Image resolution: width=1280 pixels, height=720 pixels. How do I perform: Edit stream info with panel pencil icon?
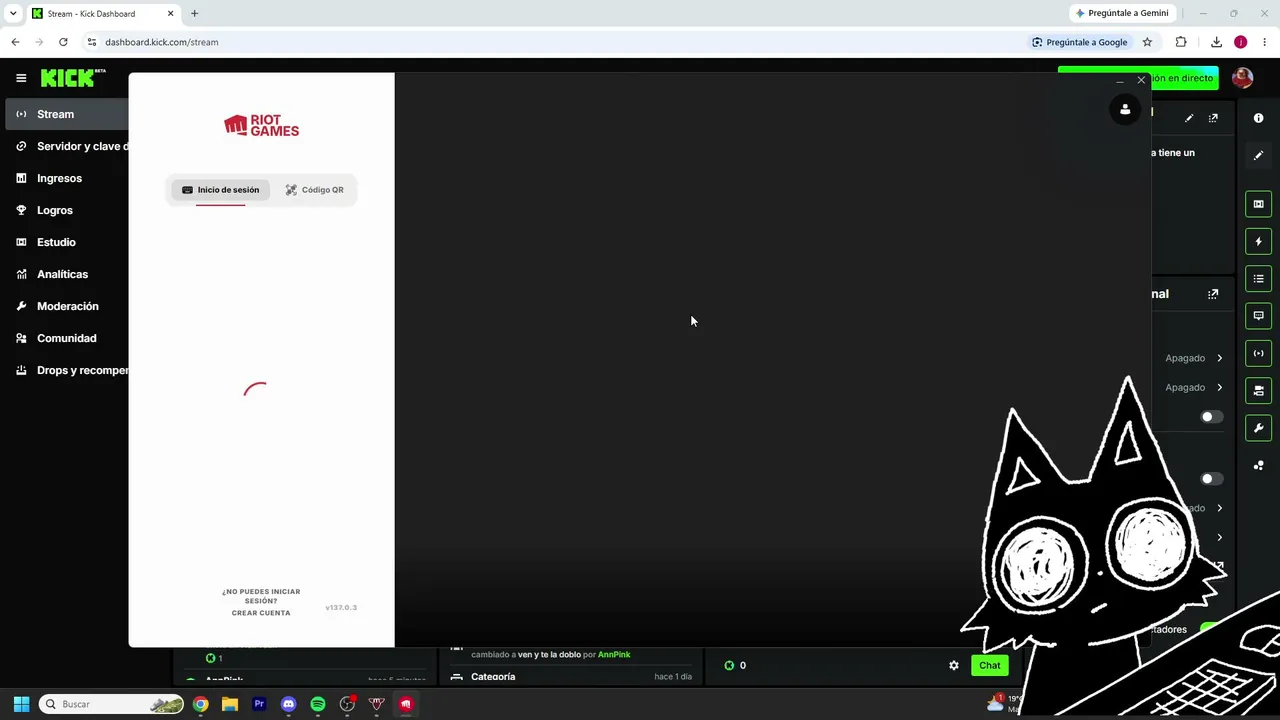click(x=1189, y=118)
